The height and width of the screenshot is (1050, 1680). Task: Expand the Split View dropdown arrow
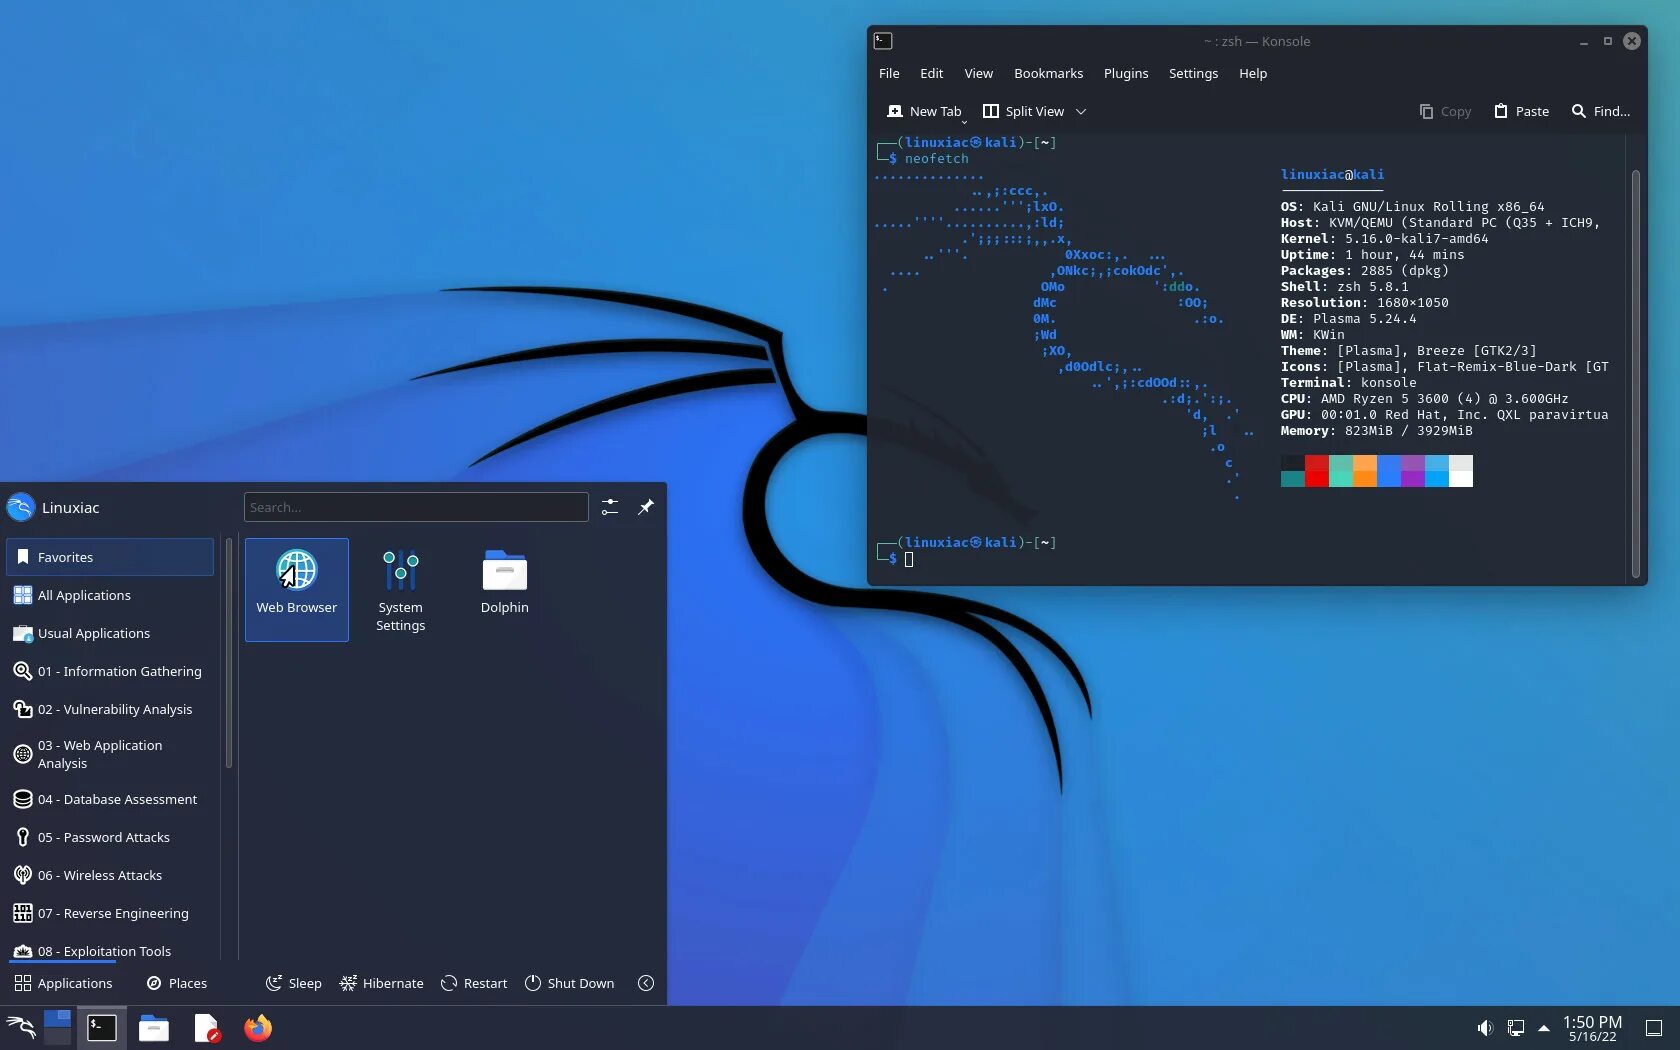pyautogui.click(x=1081, y=112)
